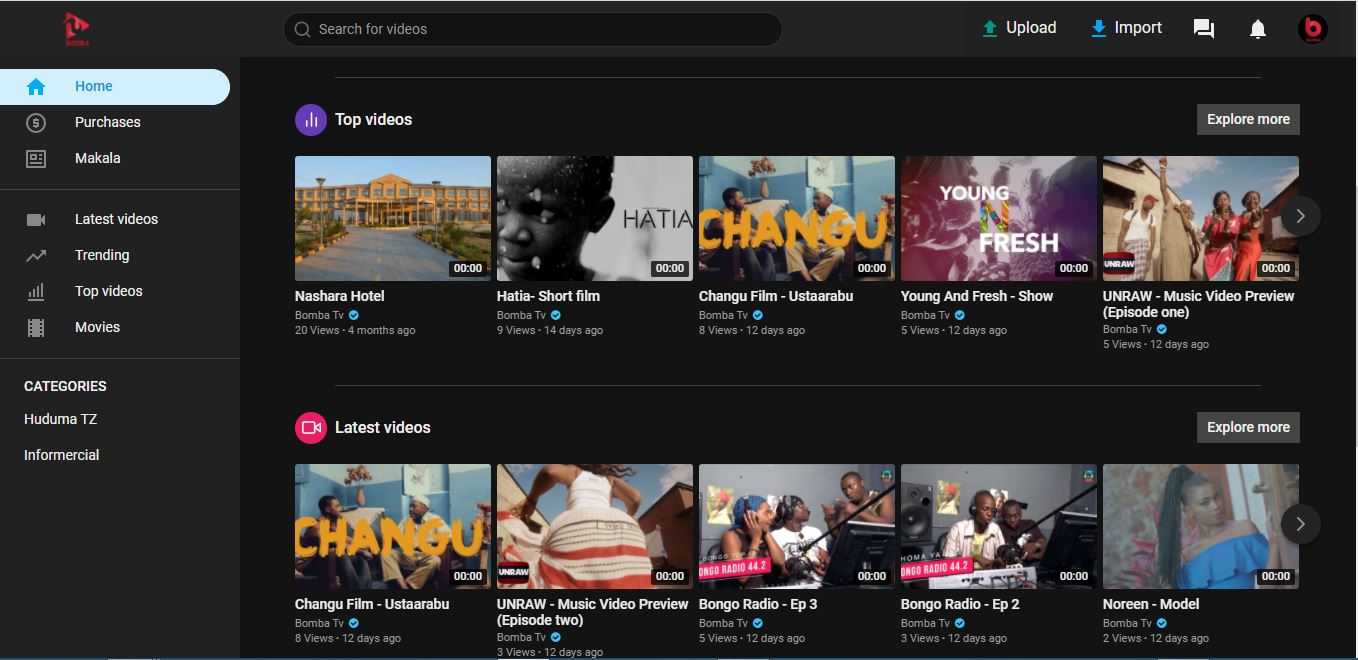This screenshot has width=1358, height=660.
Task: Click the Movies film strip icon
Action: (36, 327)
